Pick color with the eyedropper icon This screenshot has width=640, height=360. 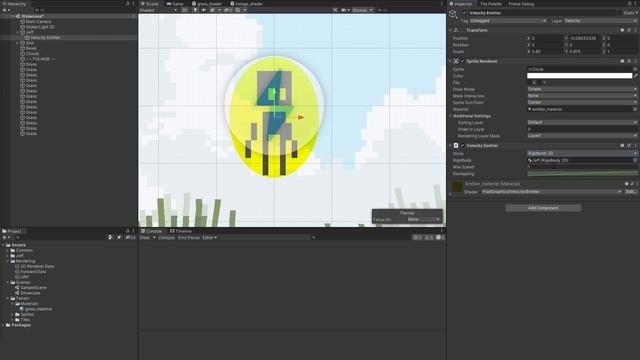pyautogui.click(x=636, y=76)
